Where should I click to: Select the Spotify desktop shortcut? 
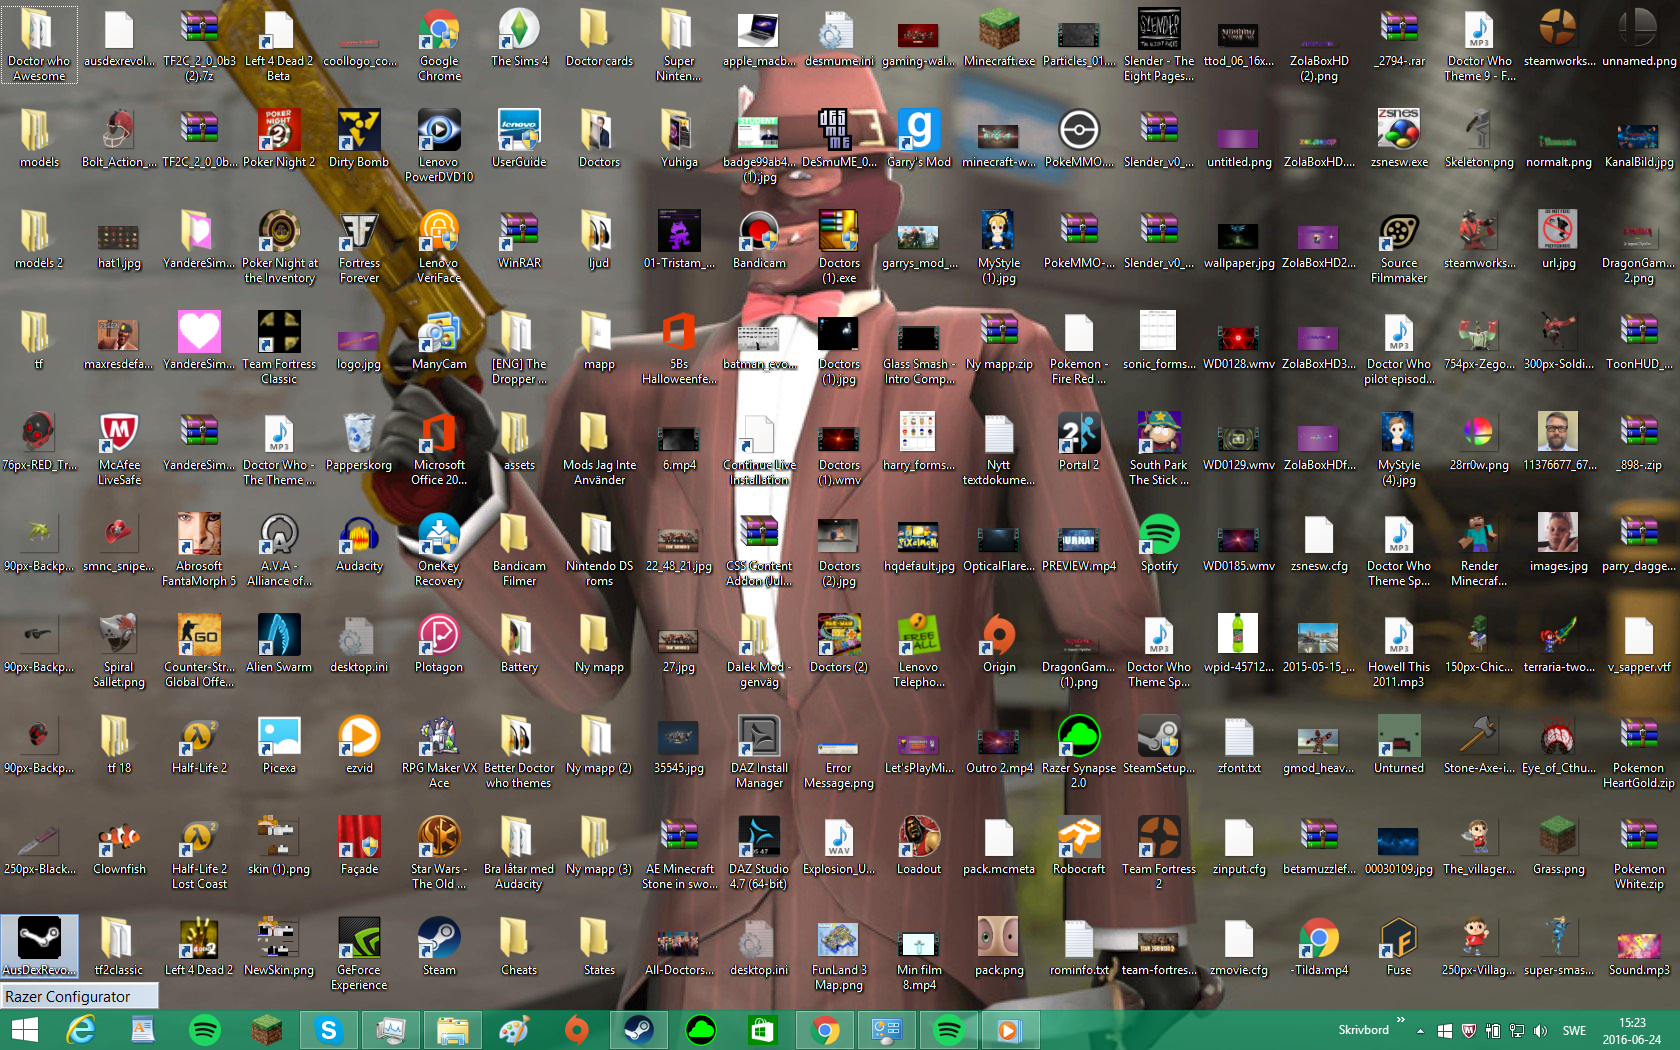(x=1159, y=543)
